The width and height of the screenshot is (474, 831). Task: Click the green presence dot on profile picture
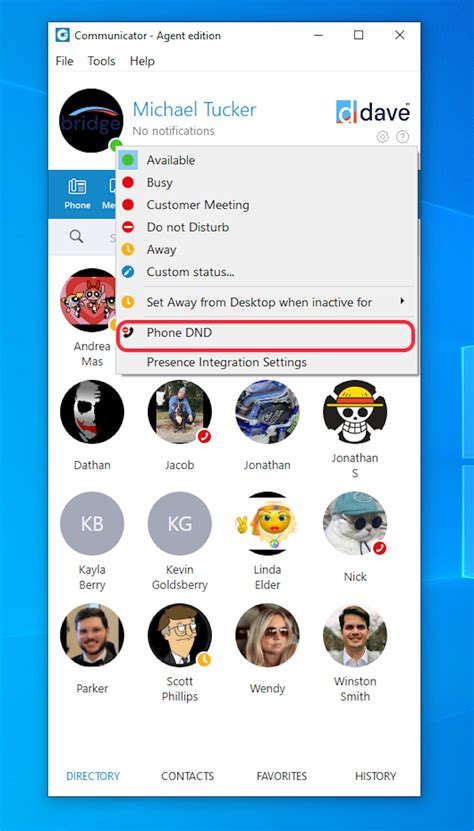(115, 145)
